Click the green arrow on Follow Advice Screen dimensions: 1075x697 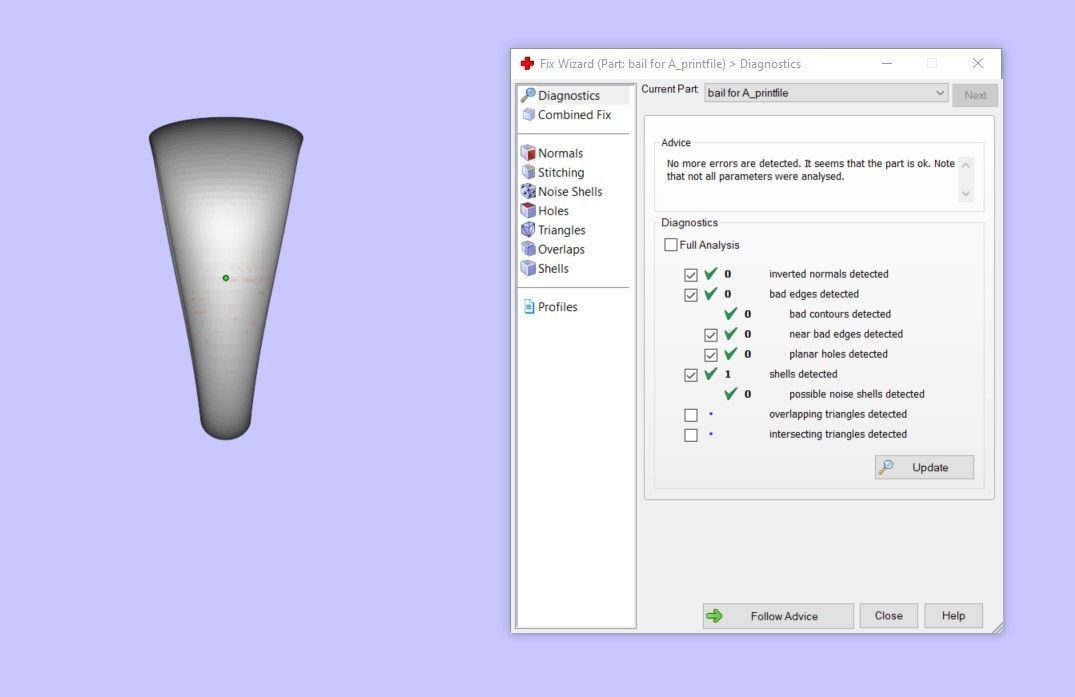tap(714, 615)
